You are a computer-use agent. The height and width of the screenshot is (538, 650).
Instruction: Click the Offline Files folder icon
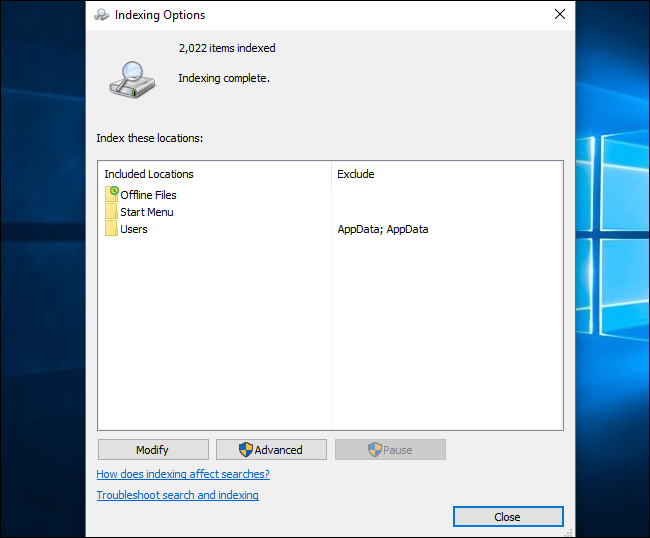pyautogui.click(x=112, y=194)
